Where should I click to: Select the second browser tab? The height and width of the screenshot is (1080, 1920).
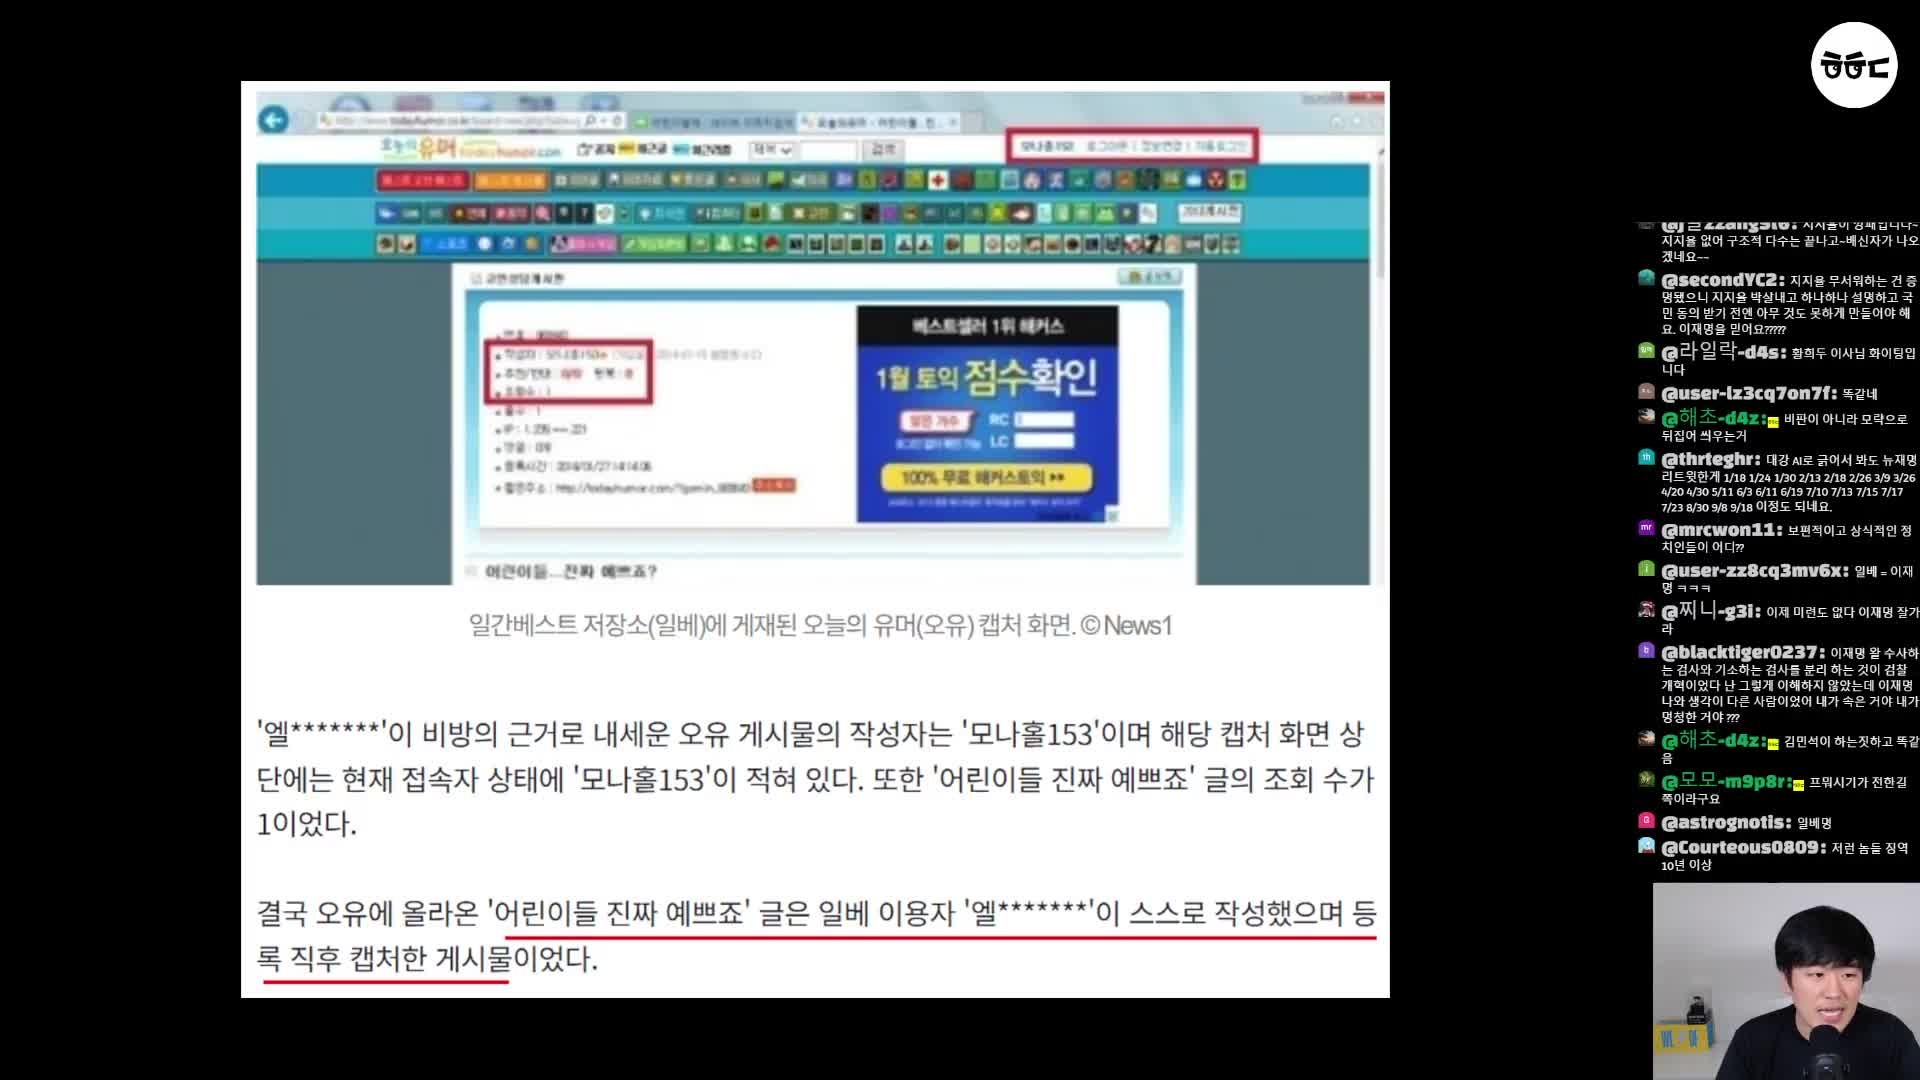tap(879, 121)
